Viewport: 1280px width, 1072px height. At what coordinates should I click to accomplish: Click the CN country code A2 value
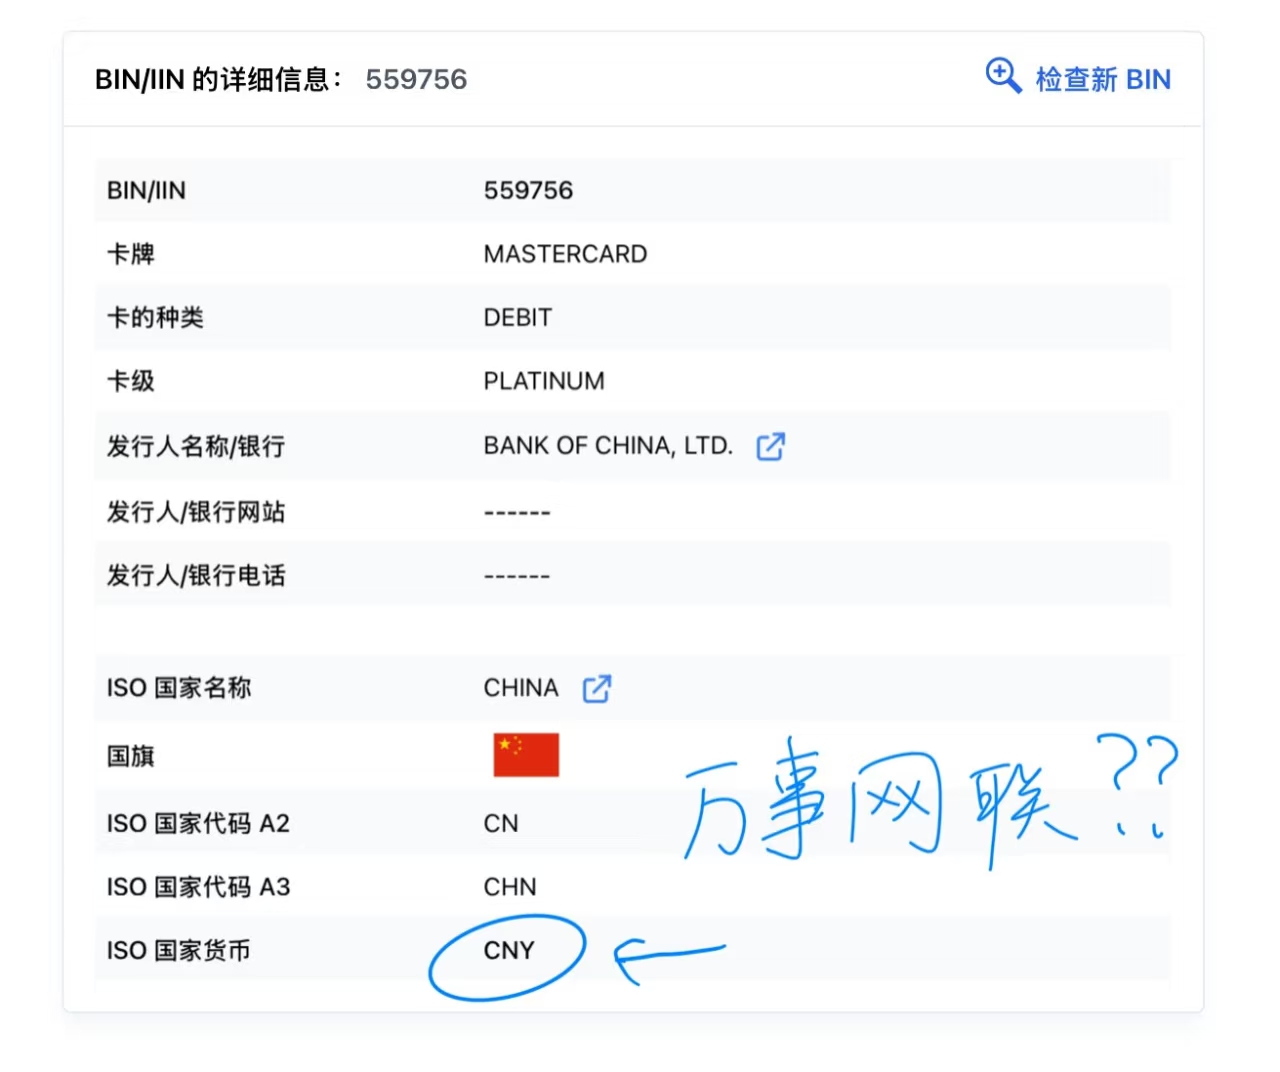501,823
